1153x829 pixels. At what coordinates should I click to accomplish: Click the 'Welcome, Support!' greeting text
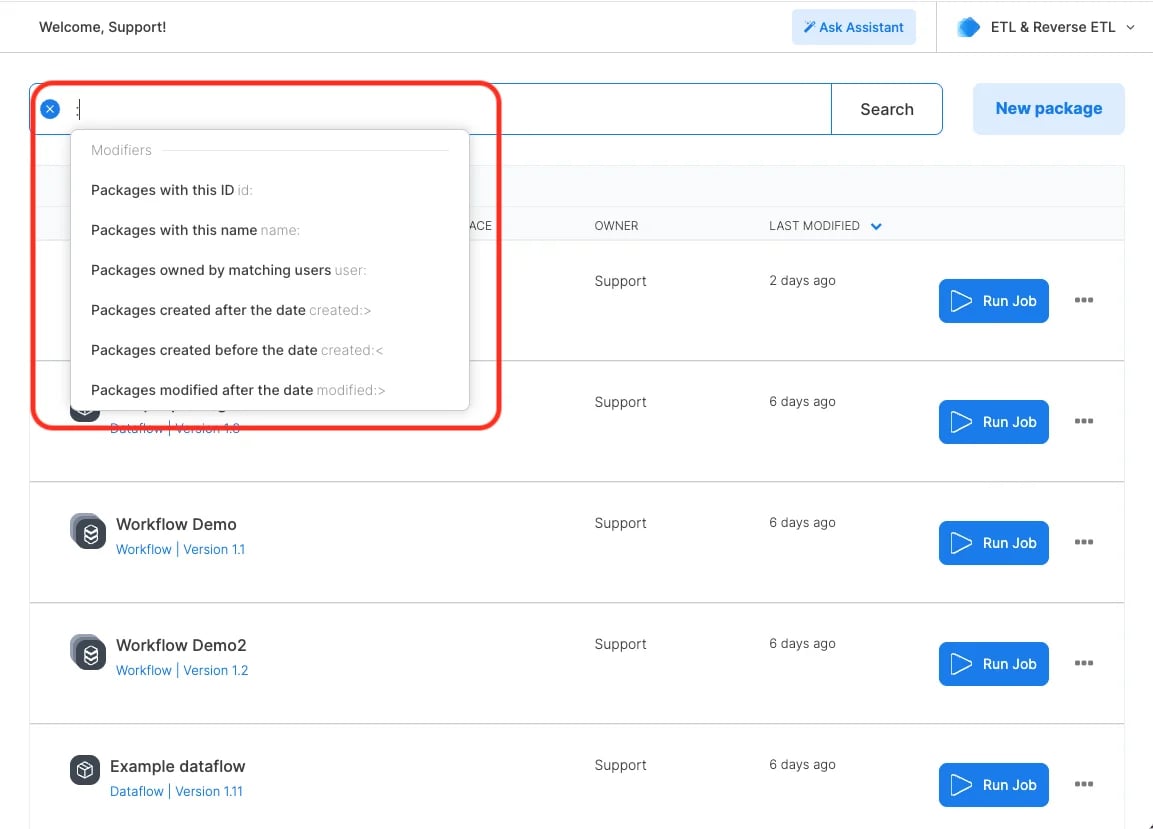point(102,27)
